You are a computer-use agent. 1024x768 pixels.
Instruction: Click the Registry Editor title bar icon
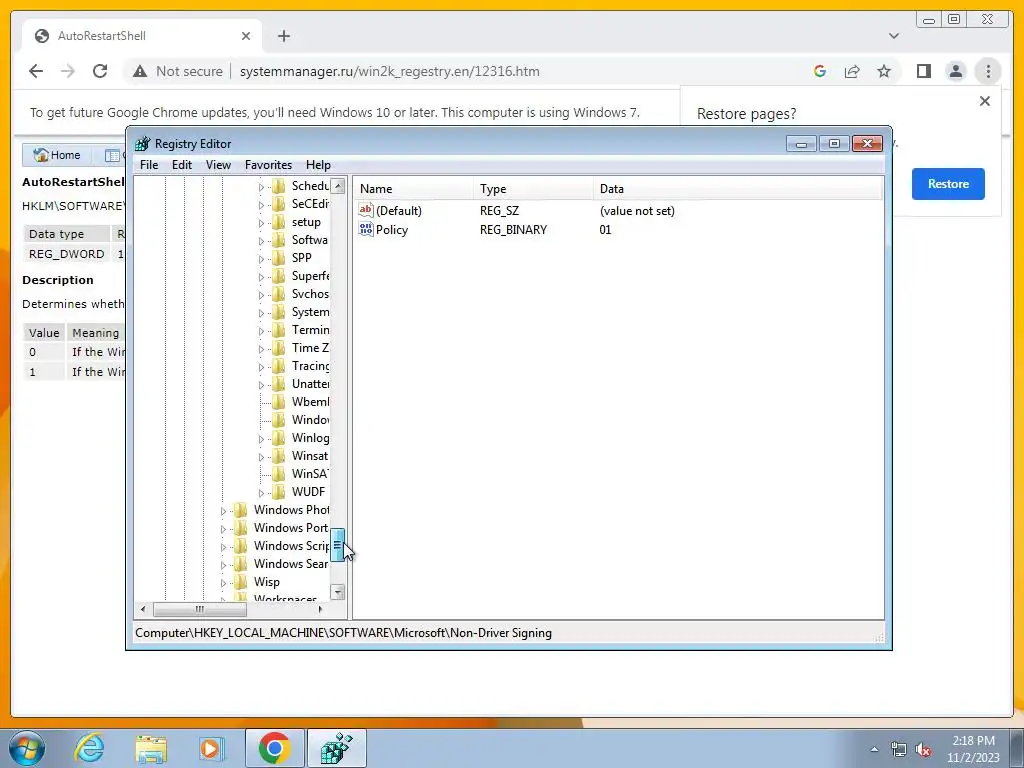[x=143, y=144]
